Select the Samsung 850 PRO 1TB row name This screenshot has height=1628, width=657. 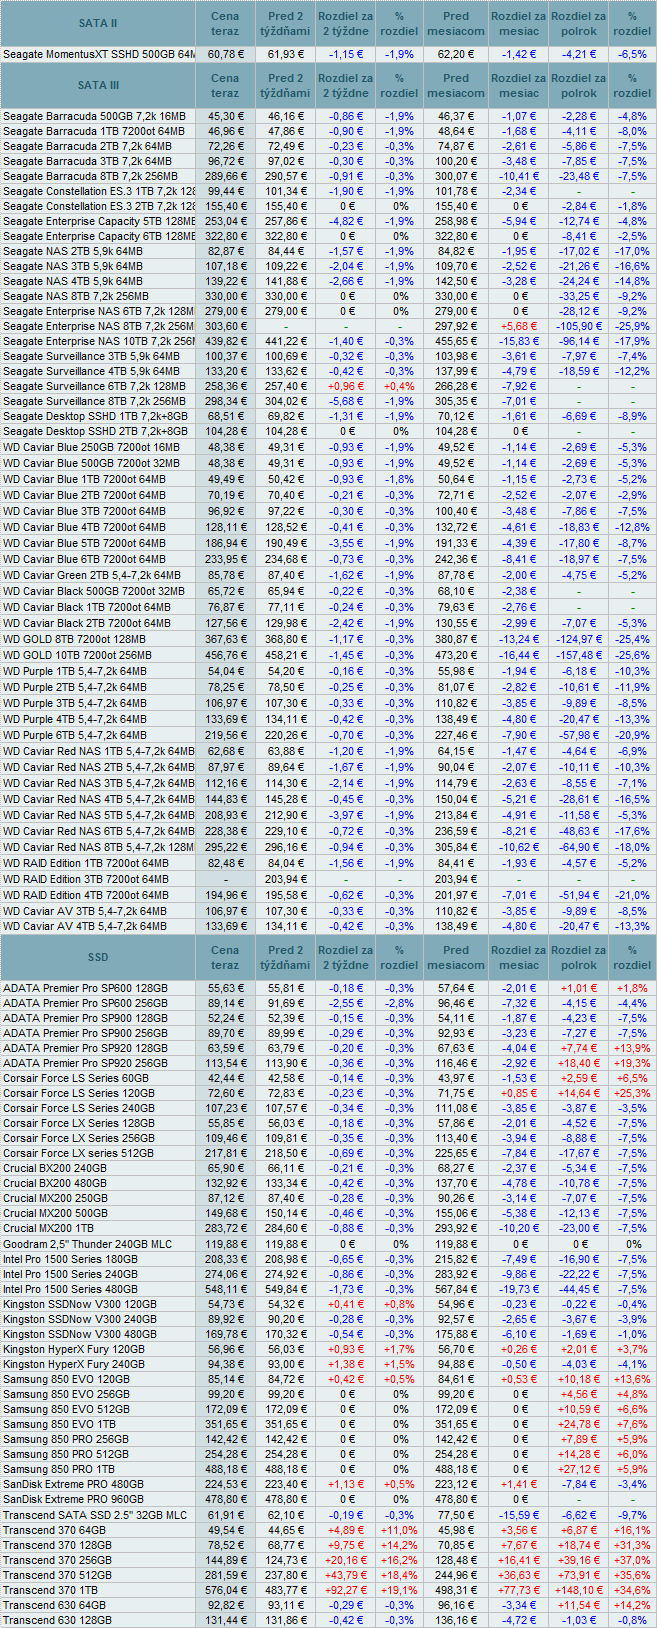(x=59, y=1469)
